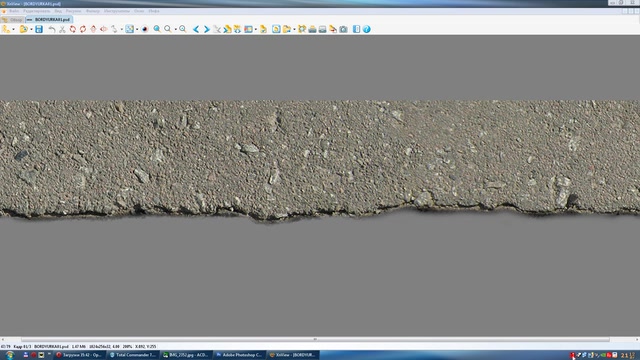Select the BORDYURKA01.psd tab
Viewport: 640px width, 360px height.
[49, 20]
